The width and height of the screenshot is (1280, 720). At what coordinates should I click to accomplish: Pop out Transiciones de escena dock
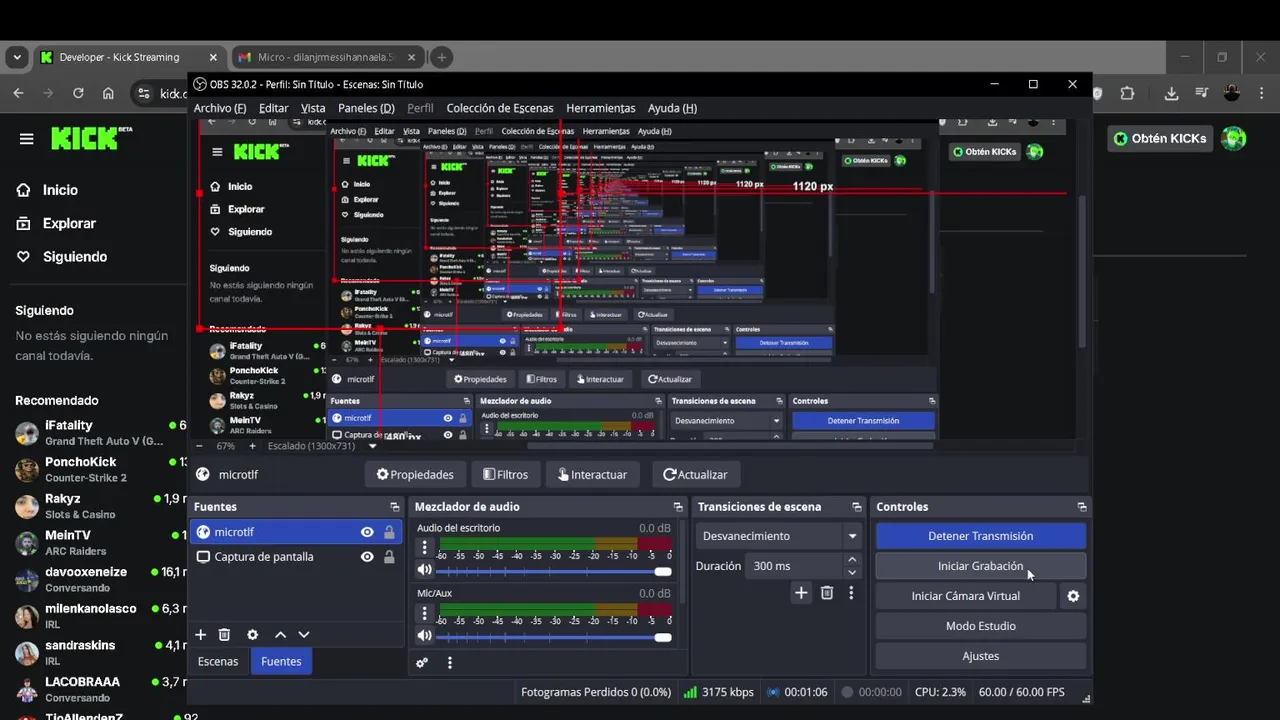(856, 507)
